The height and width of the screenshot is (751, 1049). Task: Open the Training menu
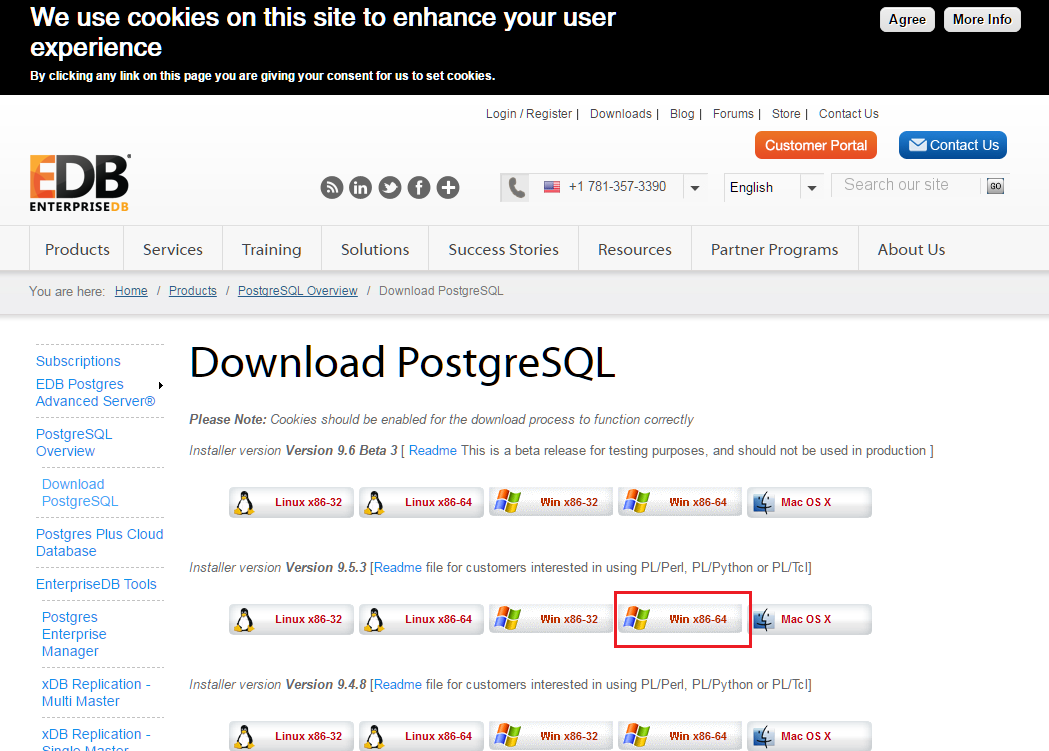[272, 249]
